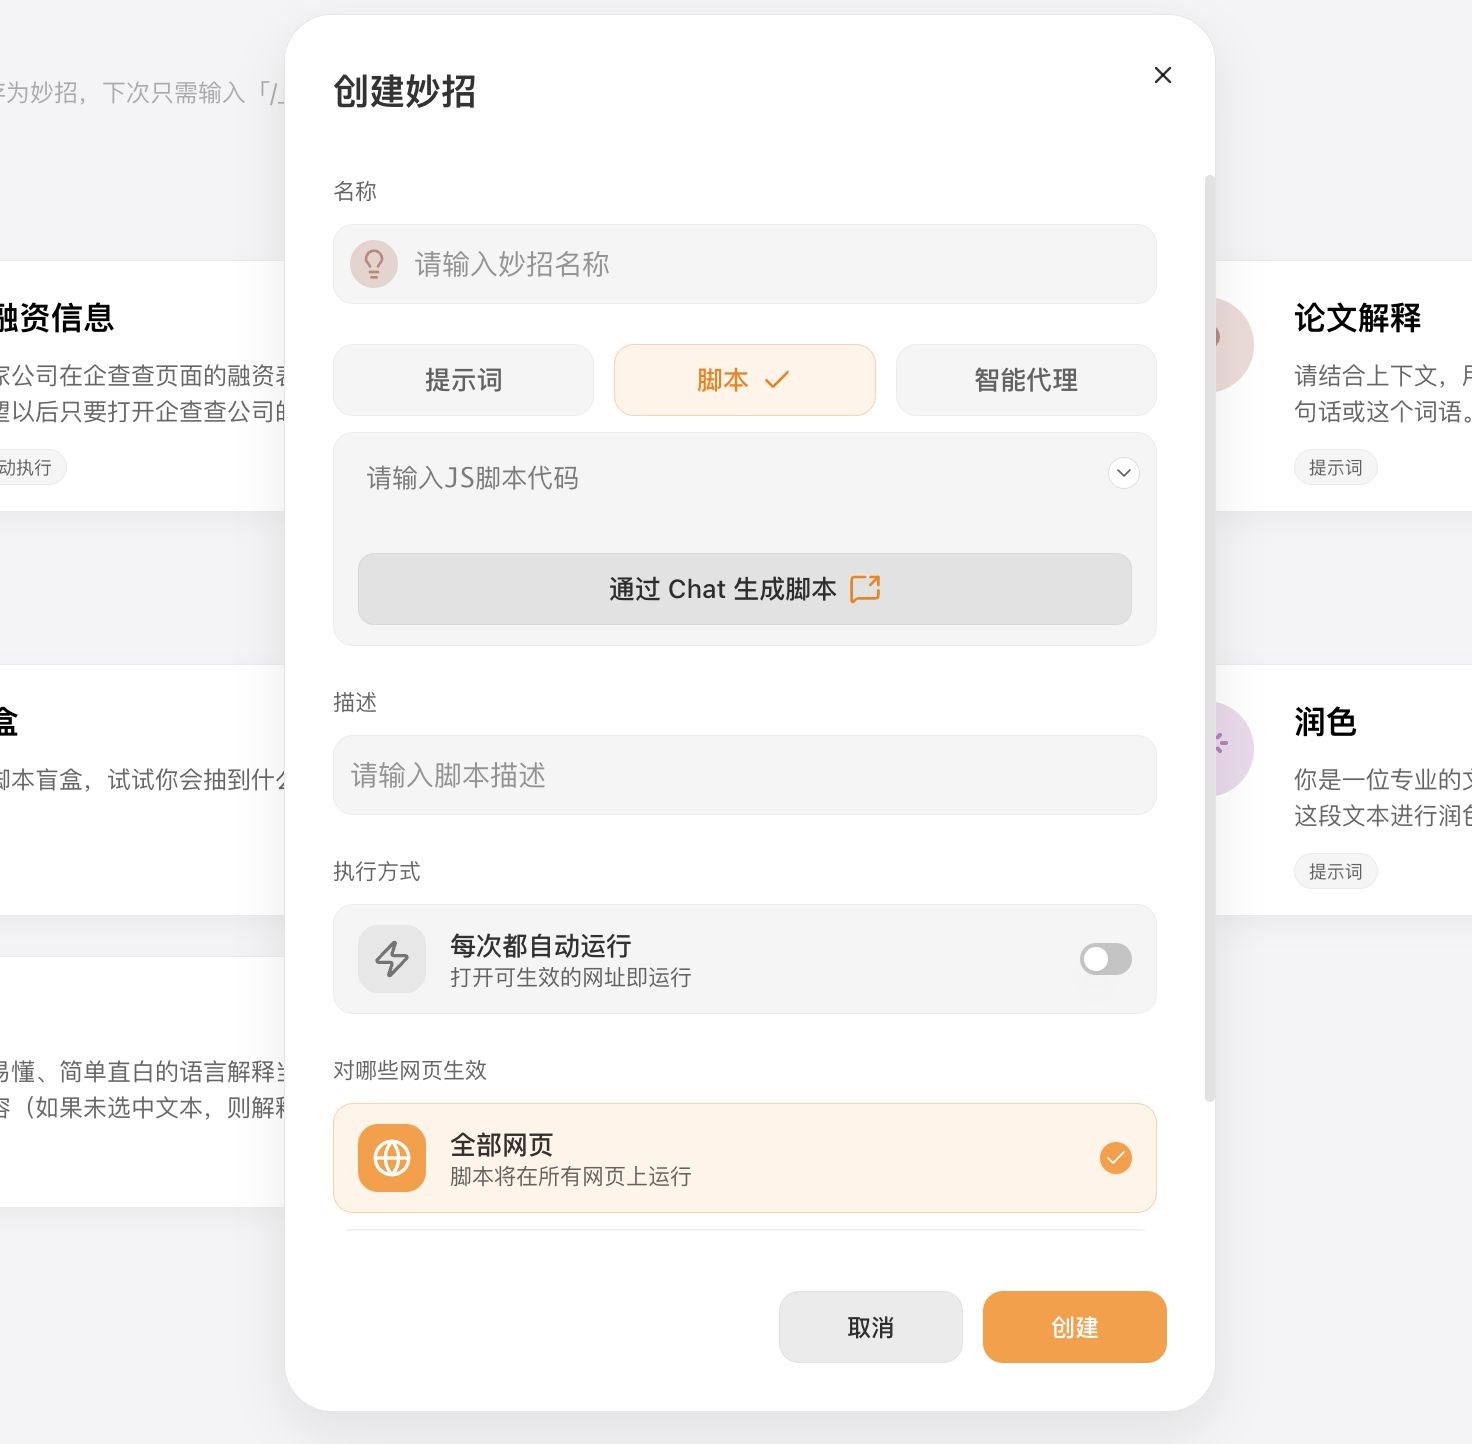Viewport: 1472px width, 1444px height.
Task: Click the globe icon next to 全部网页
Action: coord(391,1158)
